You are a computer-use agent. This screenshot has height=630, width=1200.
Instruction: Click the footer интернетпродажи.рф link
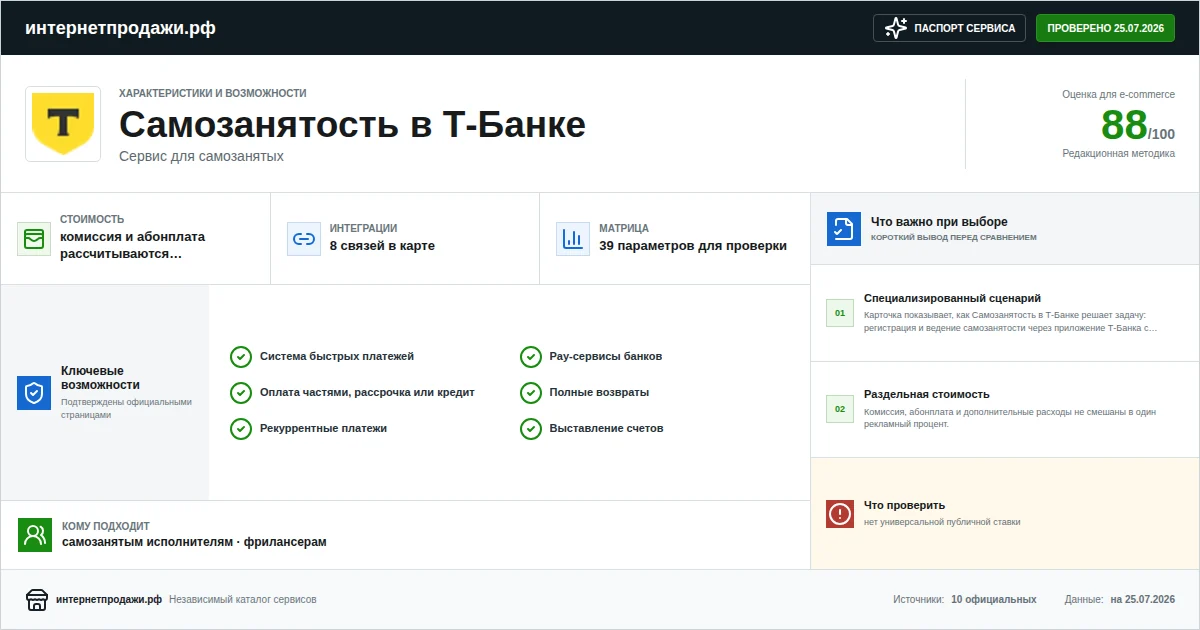(109, 600)
